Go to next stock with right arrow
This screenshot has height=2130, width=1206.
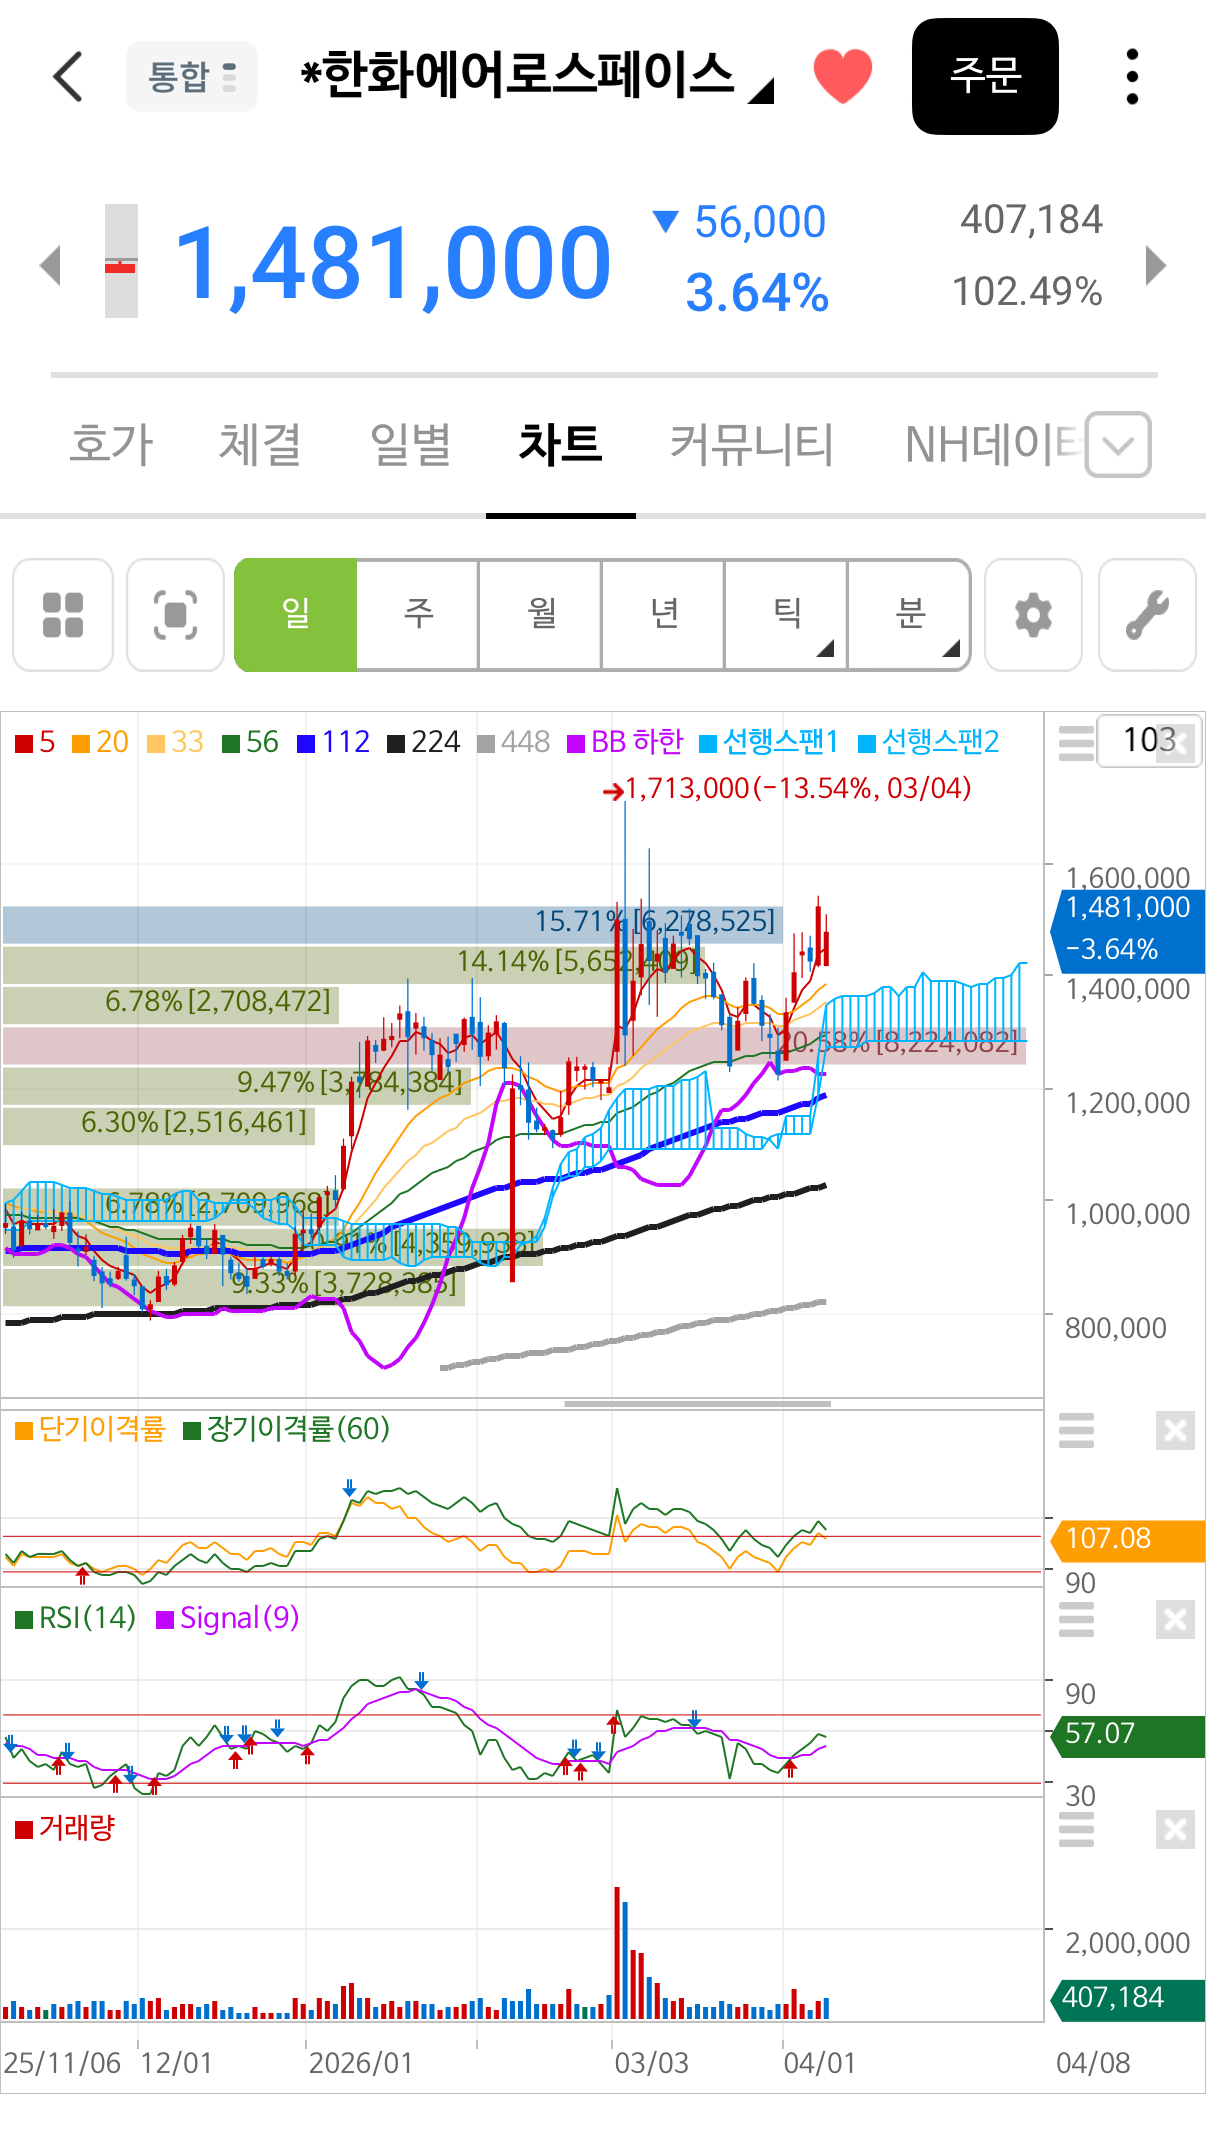1156,265
